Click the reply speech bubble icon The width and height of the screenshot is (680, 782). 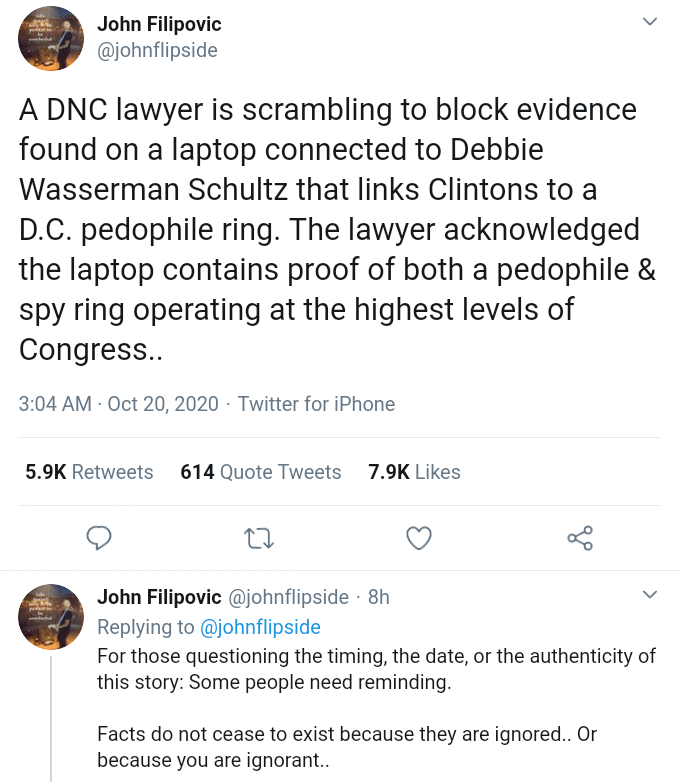(x=98, y=539)
